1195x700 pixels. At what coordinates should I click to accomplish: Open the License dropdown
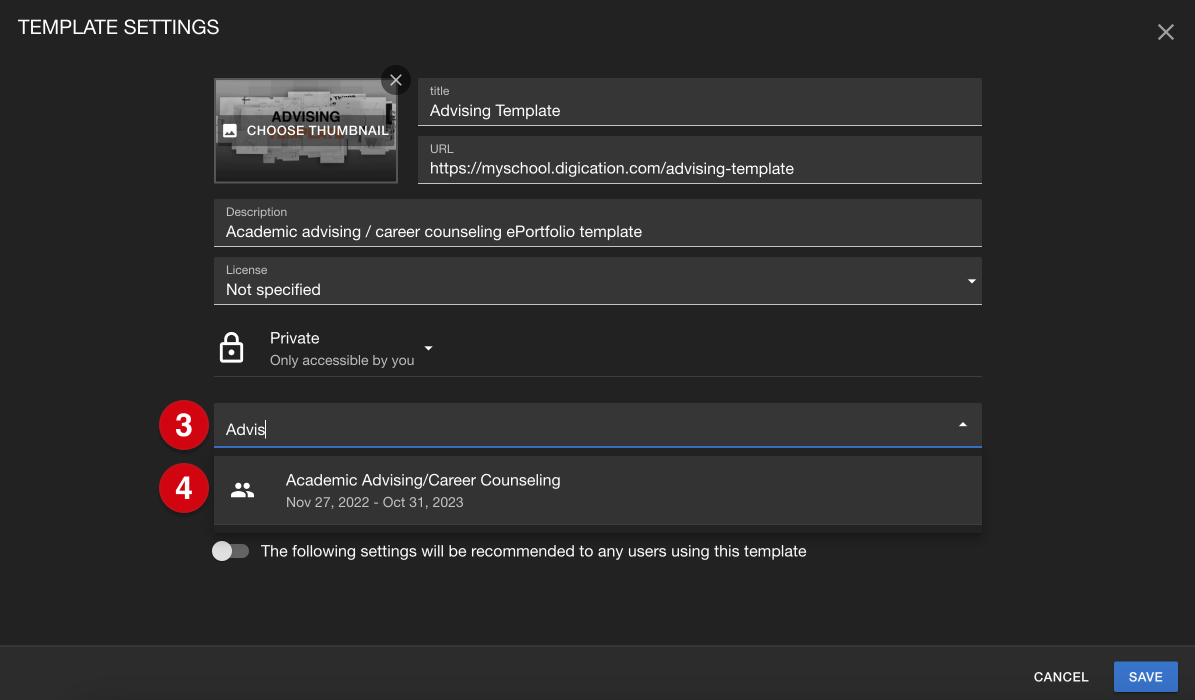point(598,281)
